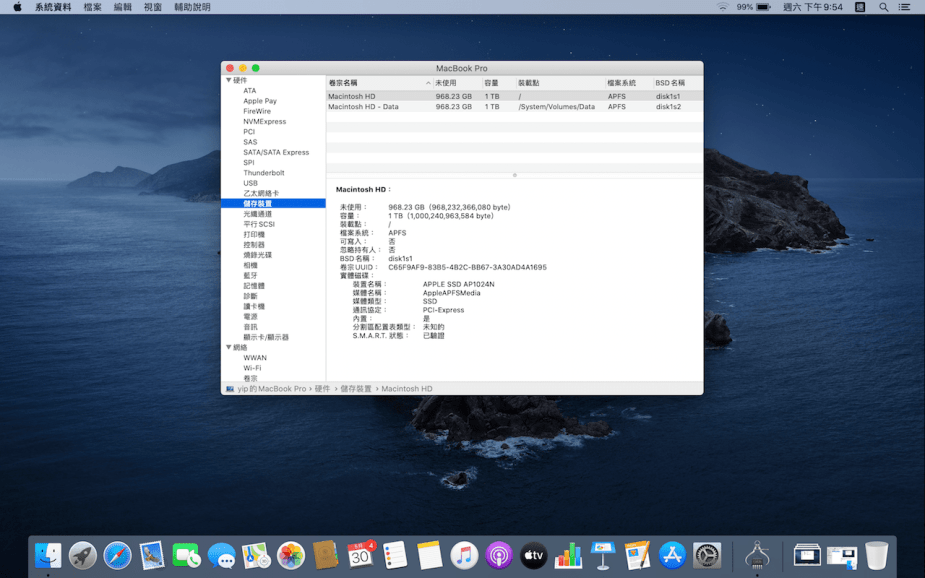Open System Preferences gear icon in dock
925x578 pixels.
pyautogui.click(x=707, y=555)
